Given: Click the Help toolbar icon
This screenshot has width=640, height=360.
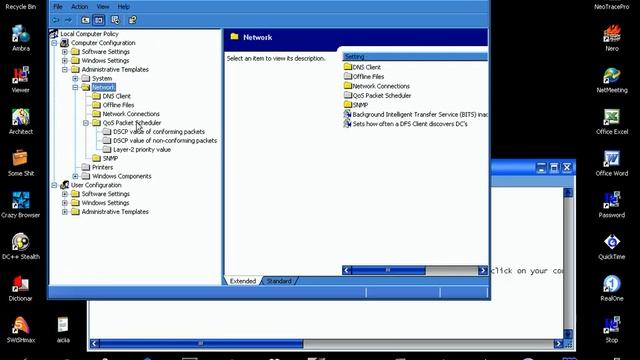Looking at the screenshot, I should [132, 20].
